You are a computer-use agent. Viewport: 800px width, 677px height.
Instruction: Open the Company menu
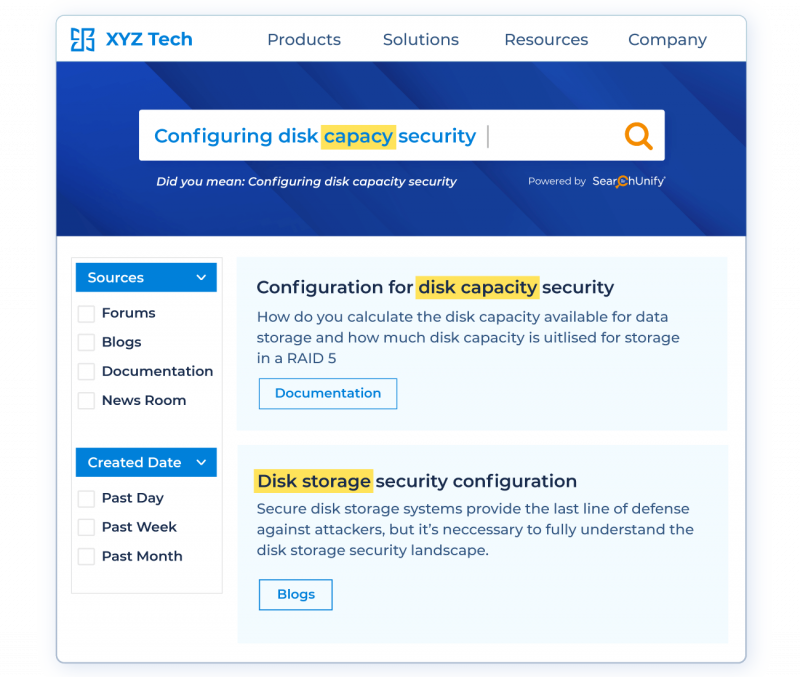(x=667, y=40)
